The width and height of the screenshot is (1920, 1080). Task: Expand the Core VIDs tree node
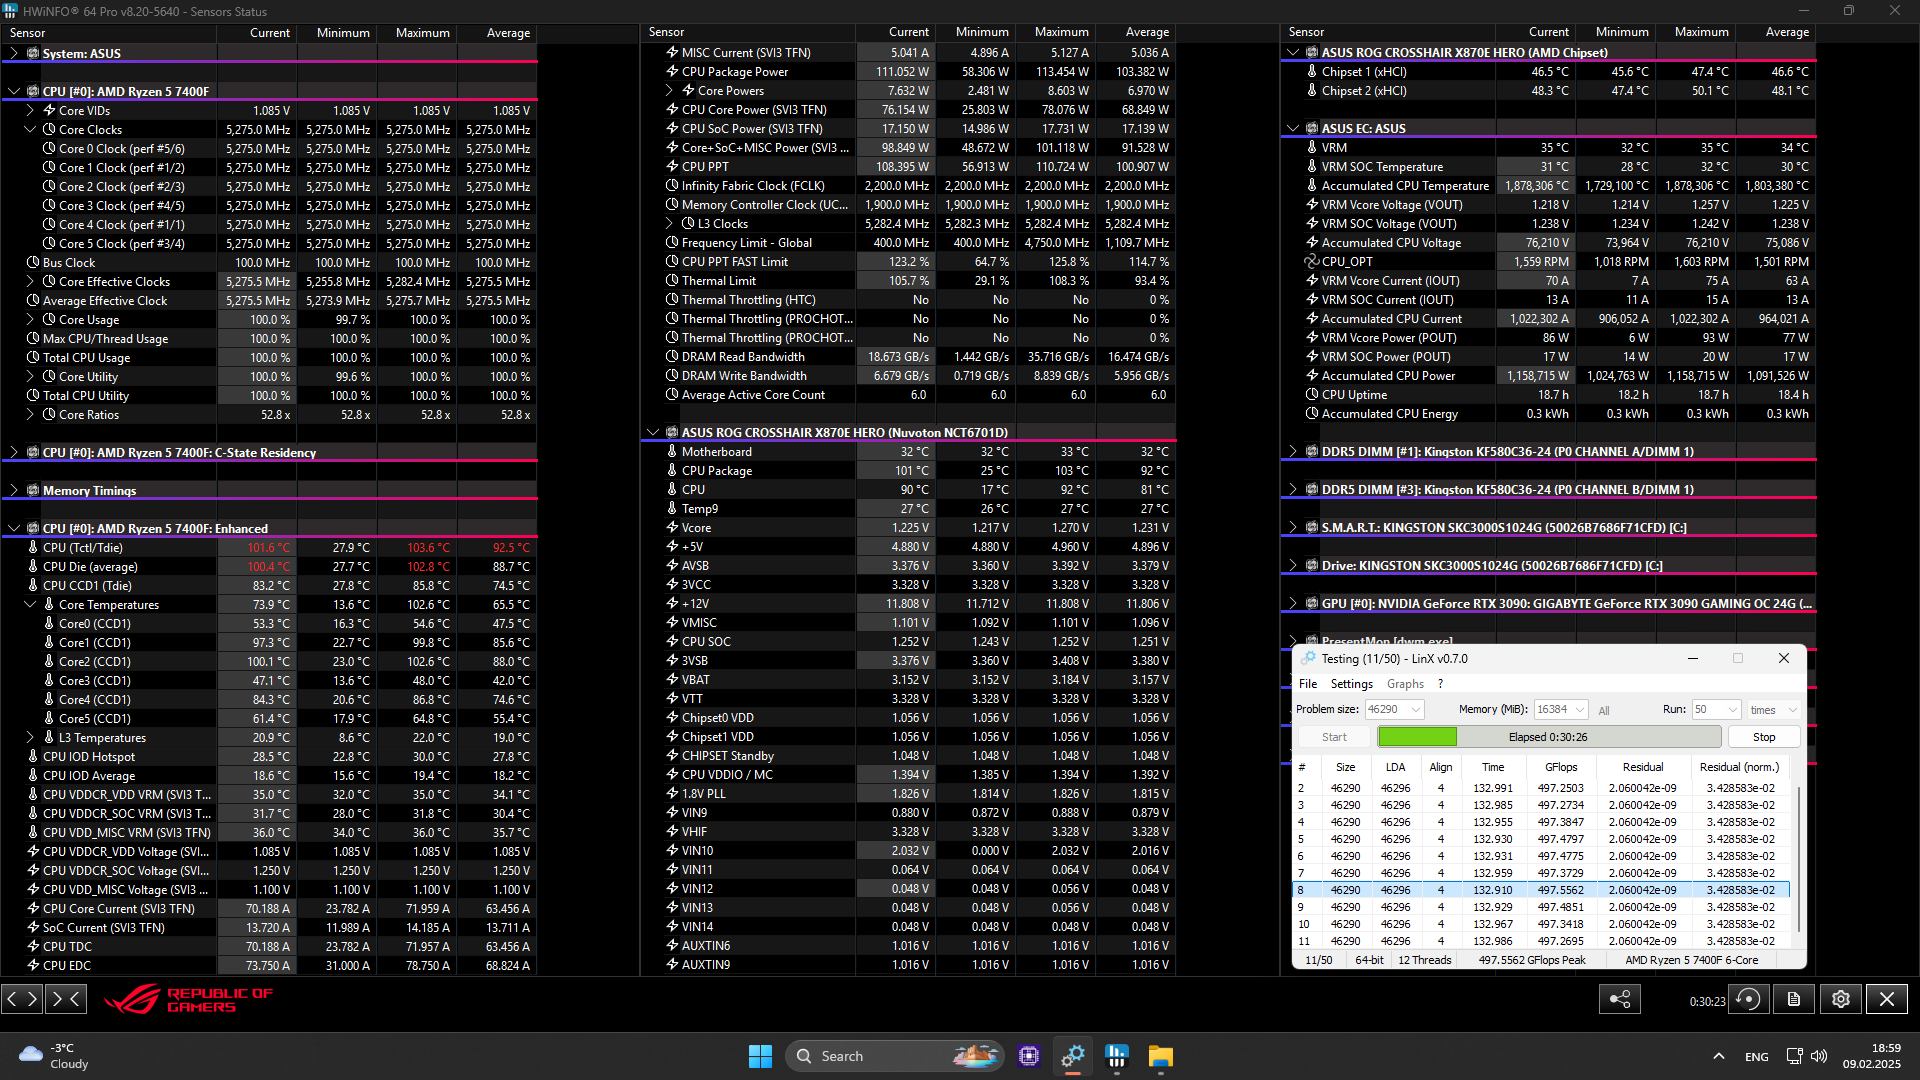(30, 111)
